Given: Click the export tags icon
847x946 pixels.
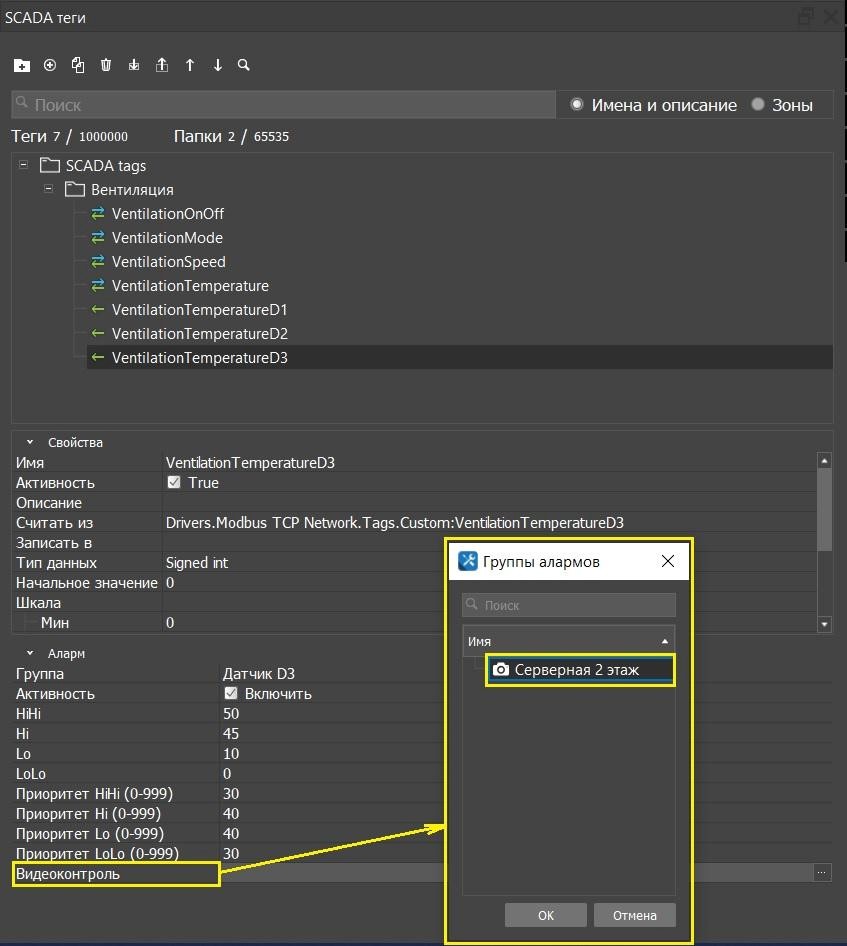Looking at the screenshot, I should 162,65.
